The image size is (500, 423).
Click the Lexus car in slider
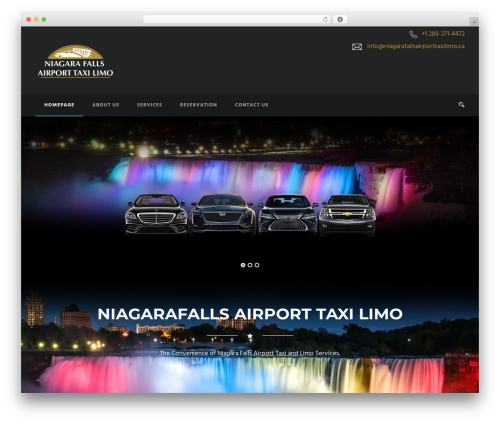click(x=288, y=215)
